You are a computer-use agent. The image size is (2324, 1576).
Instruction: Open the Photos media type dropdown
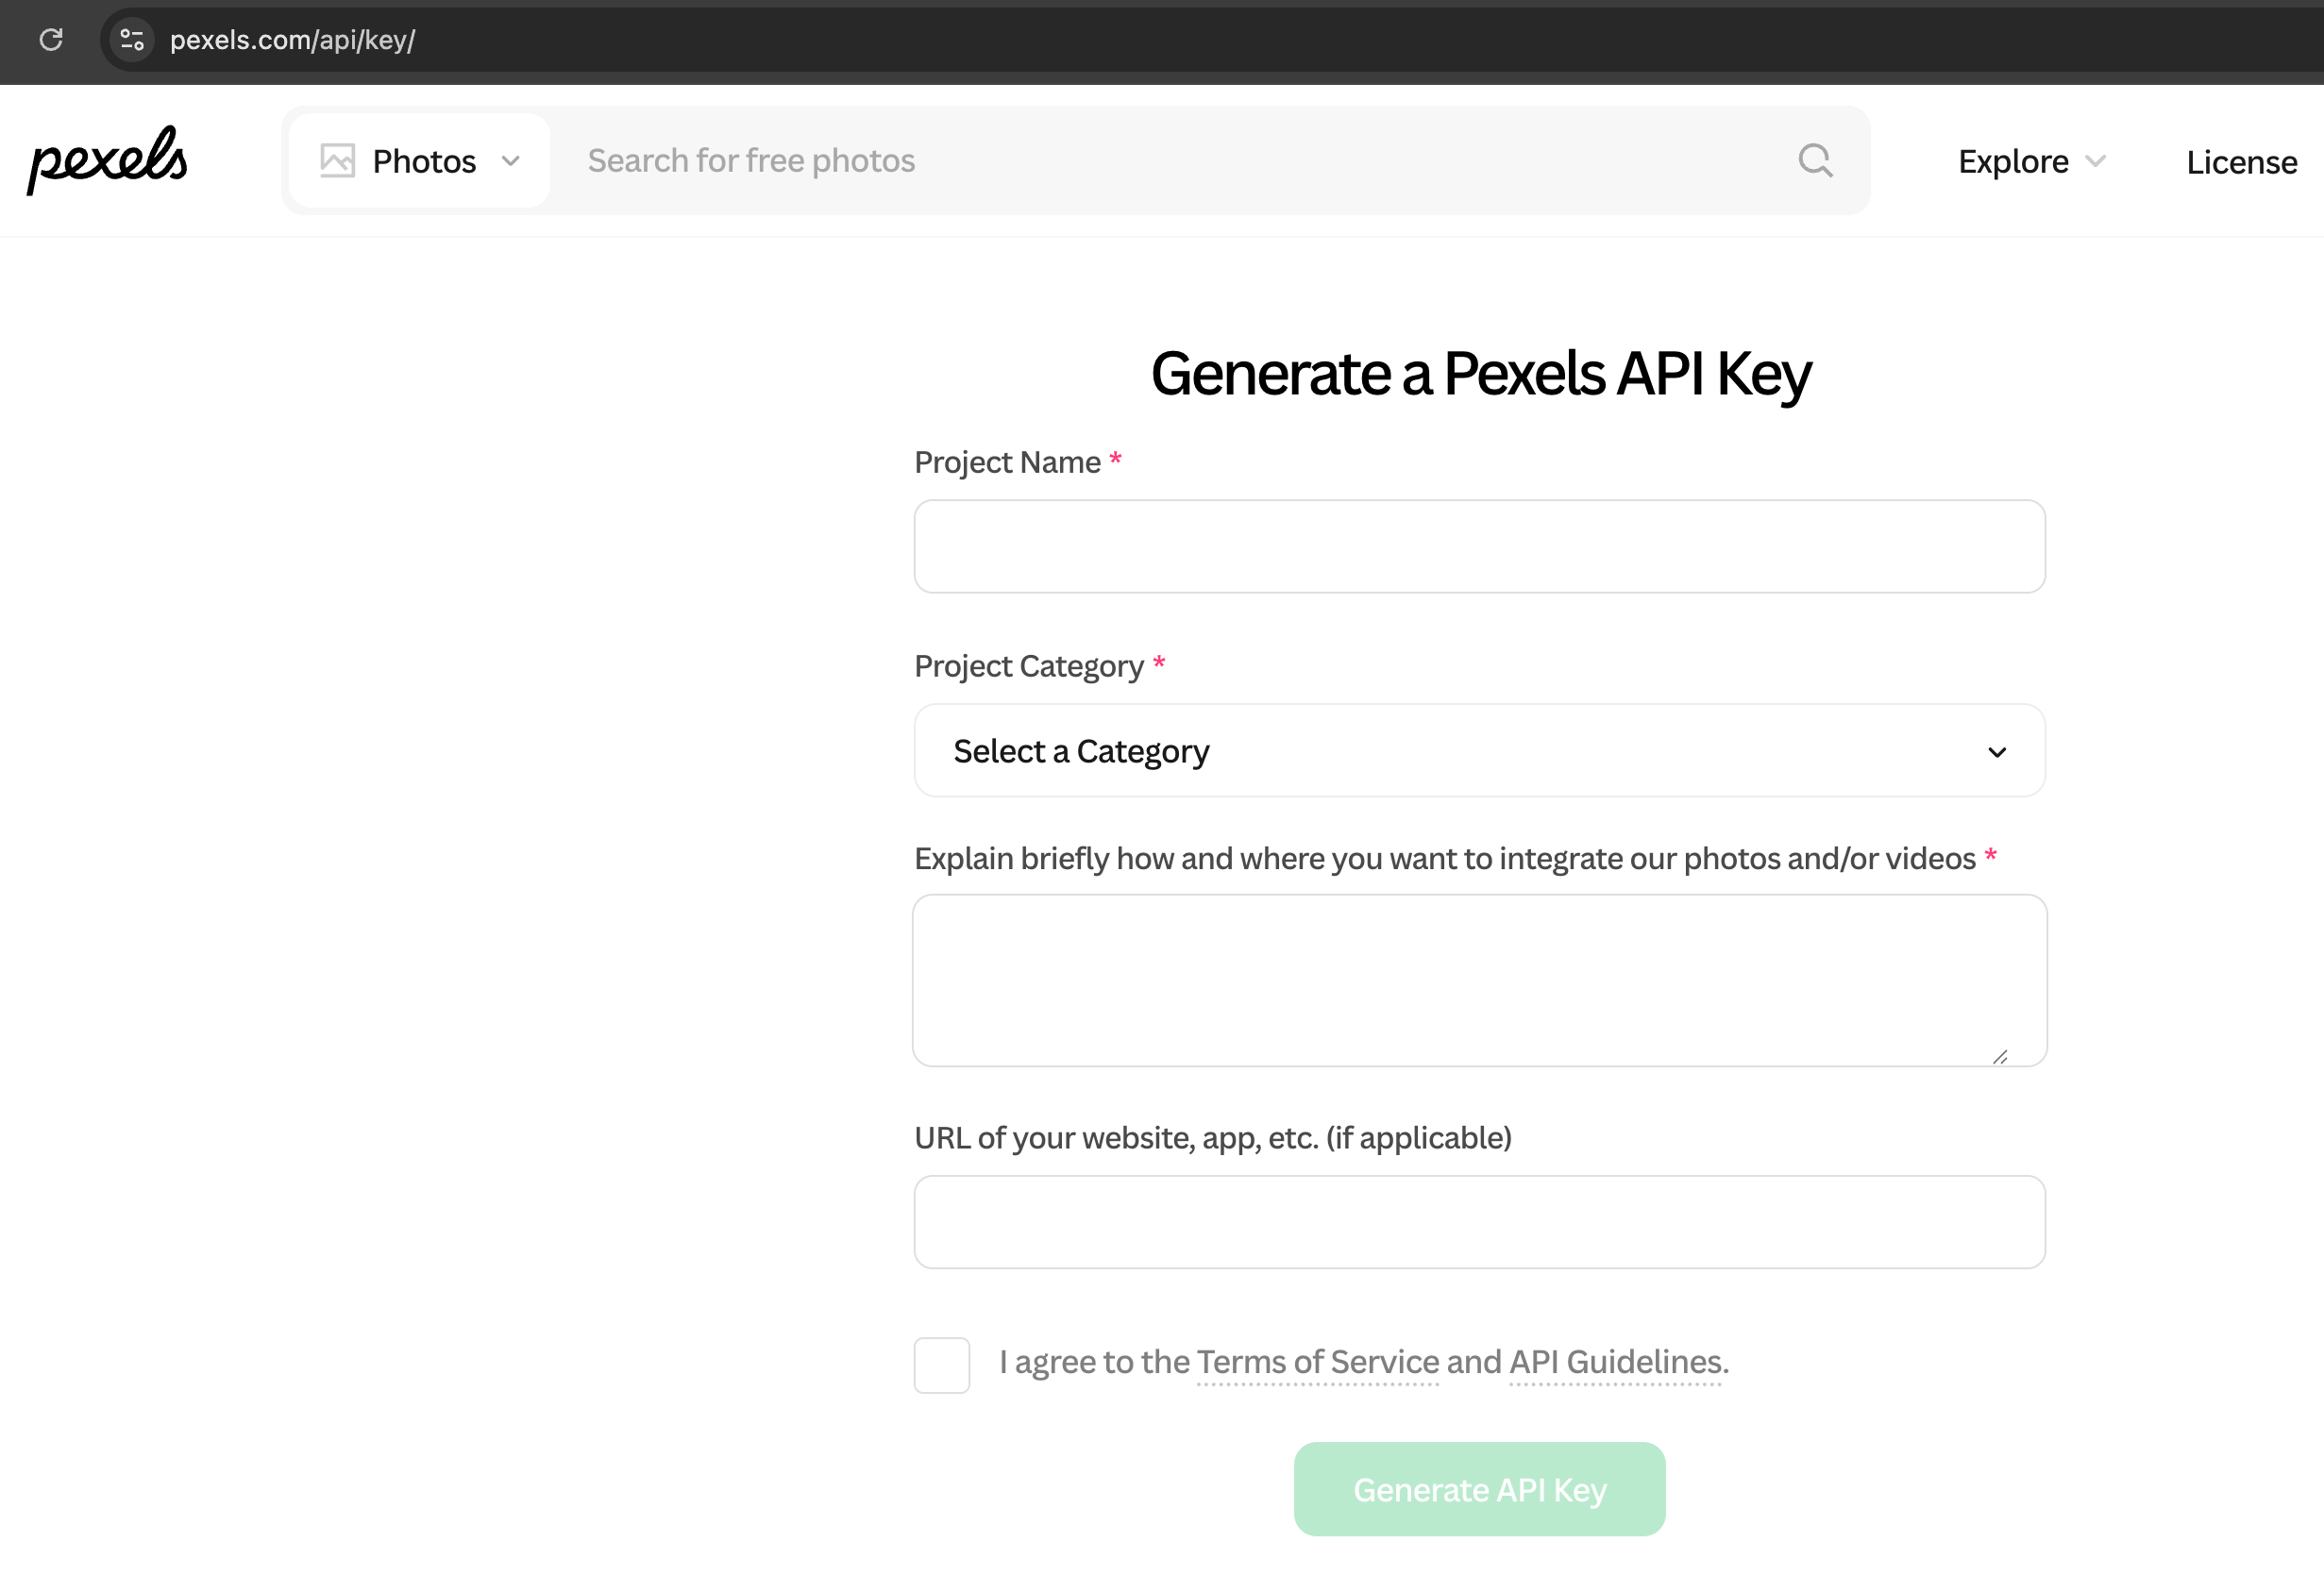(x=419, y=161)
